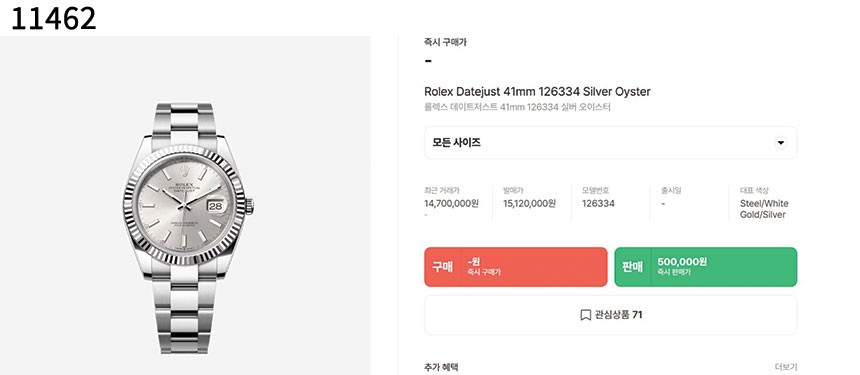Screen dimensions: 860x375
Task: Click the 발매가 15,120,000원 value
Action: [x=529, y=203]
